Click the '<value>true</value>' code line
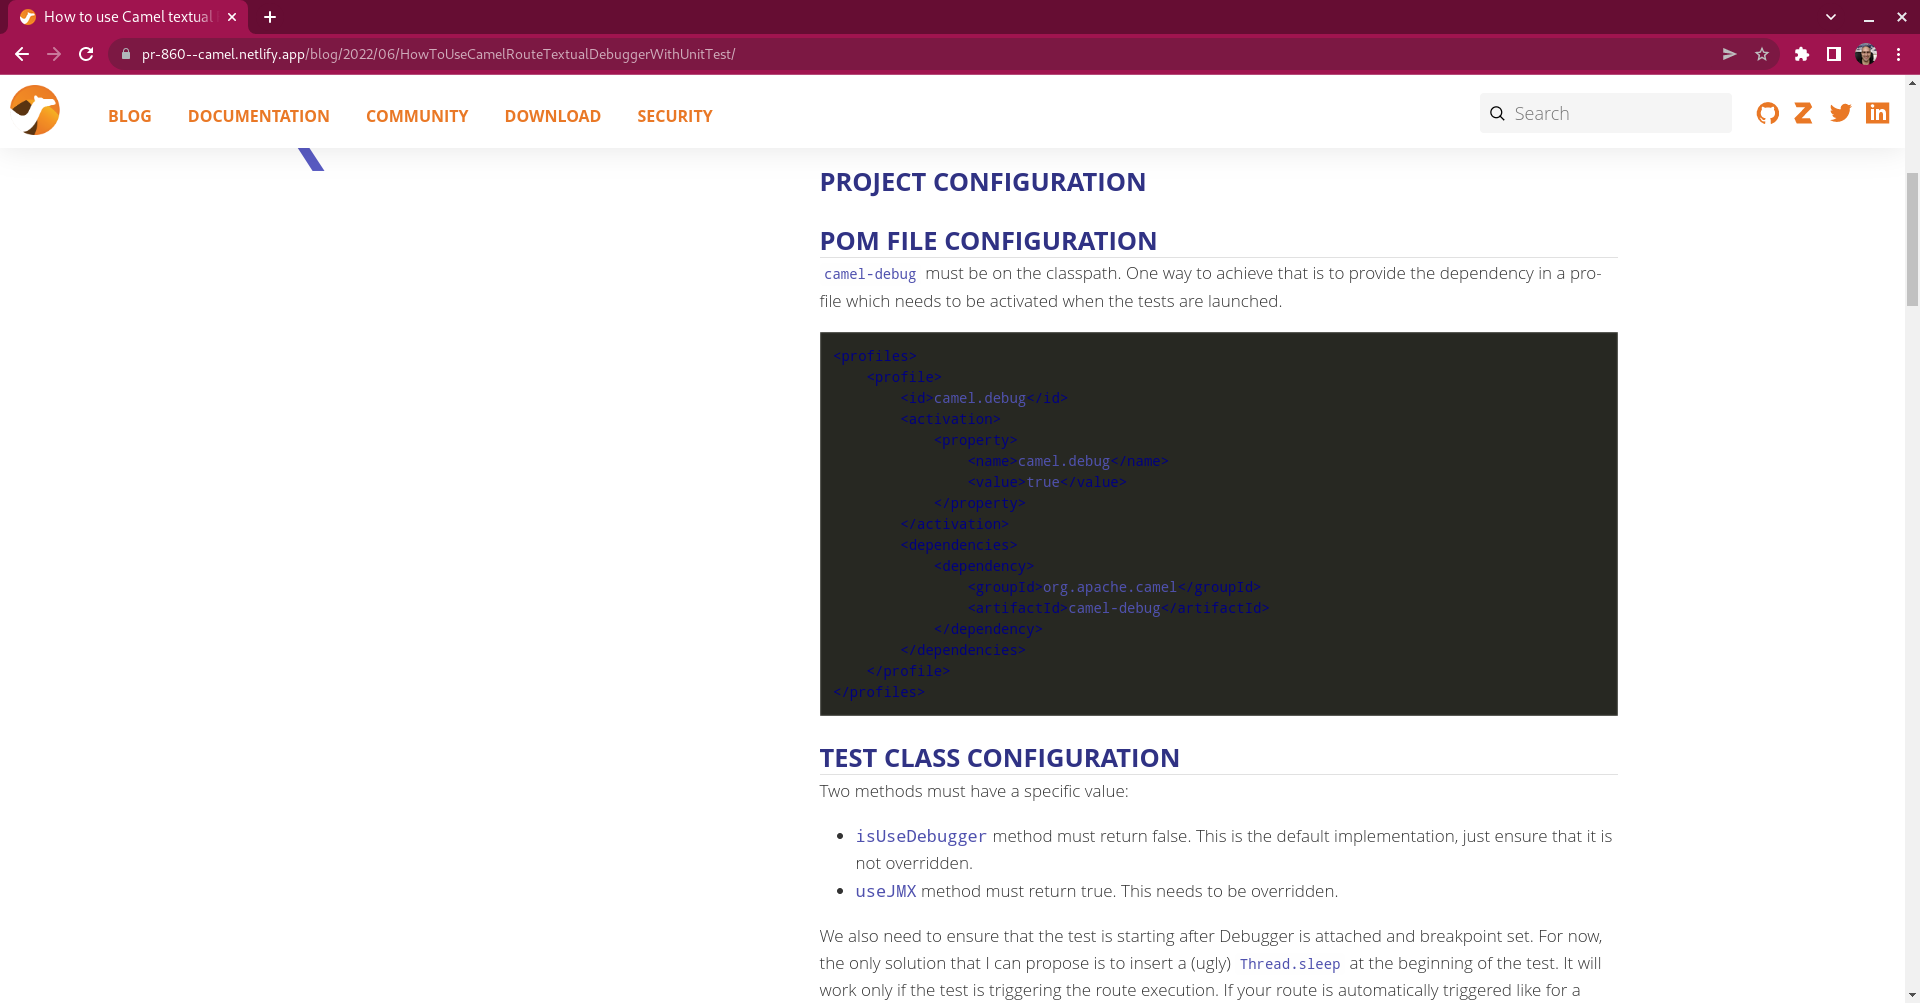Image resolution: width=1920 pixels, height=1003 pixels. pos(1047,482)
